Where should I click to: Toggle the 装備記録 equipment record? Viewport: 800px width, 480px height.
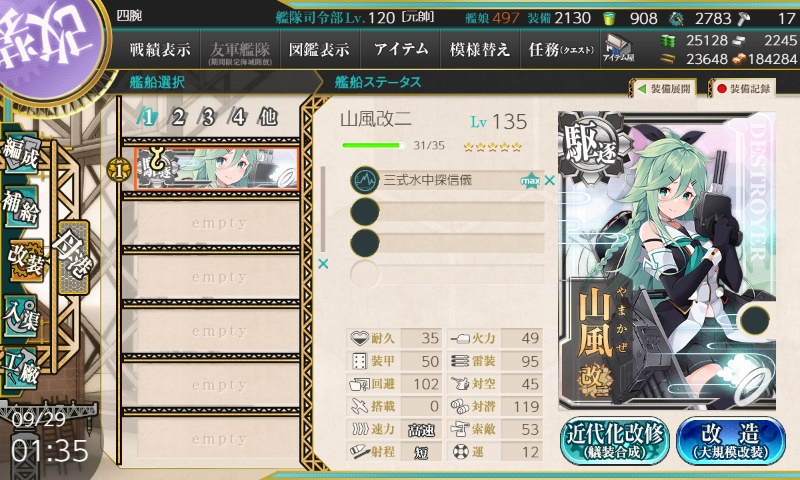pyautogui.click(x=743, y=89)
